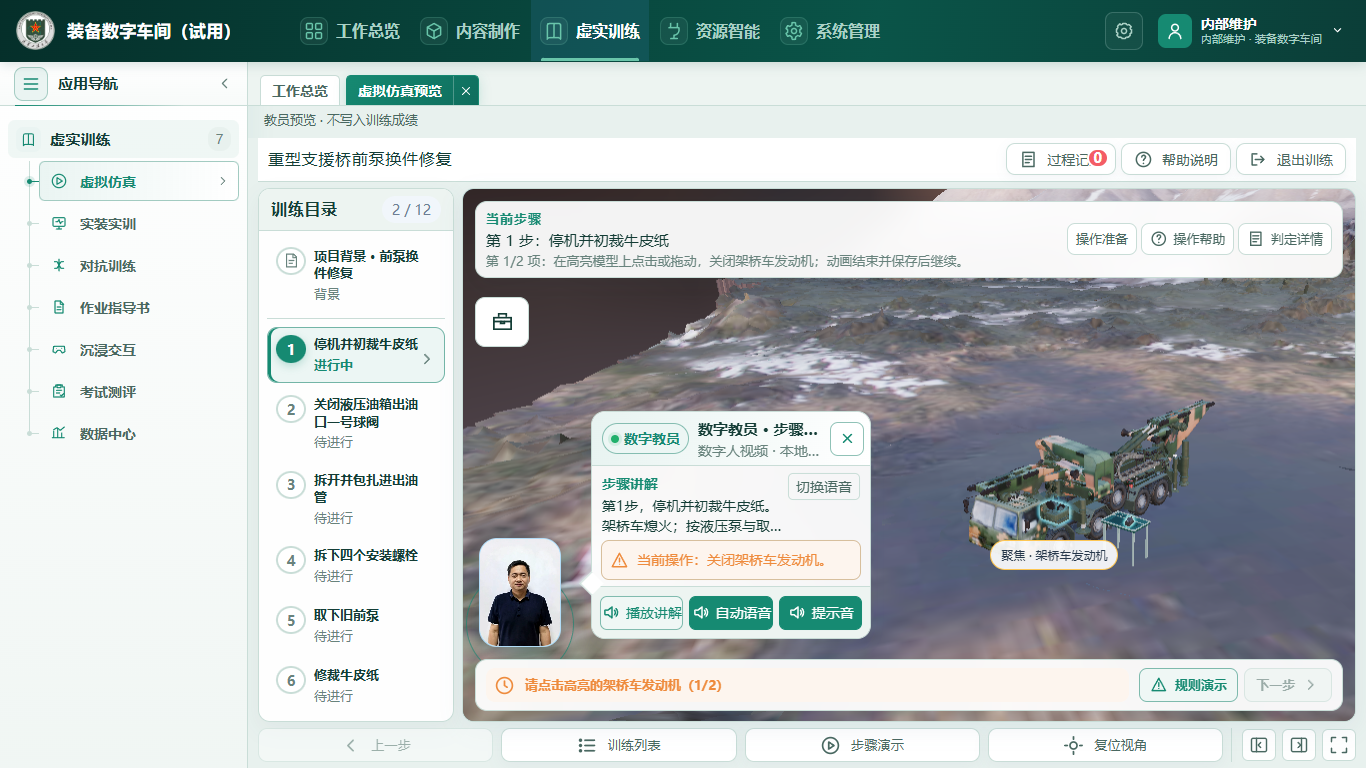Click the settings gear icon in header

[1124, 31]
